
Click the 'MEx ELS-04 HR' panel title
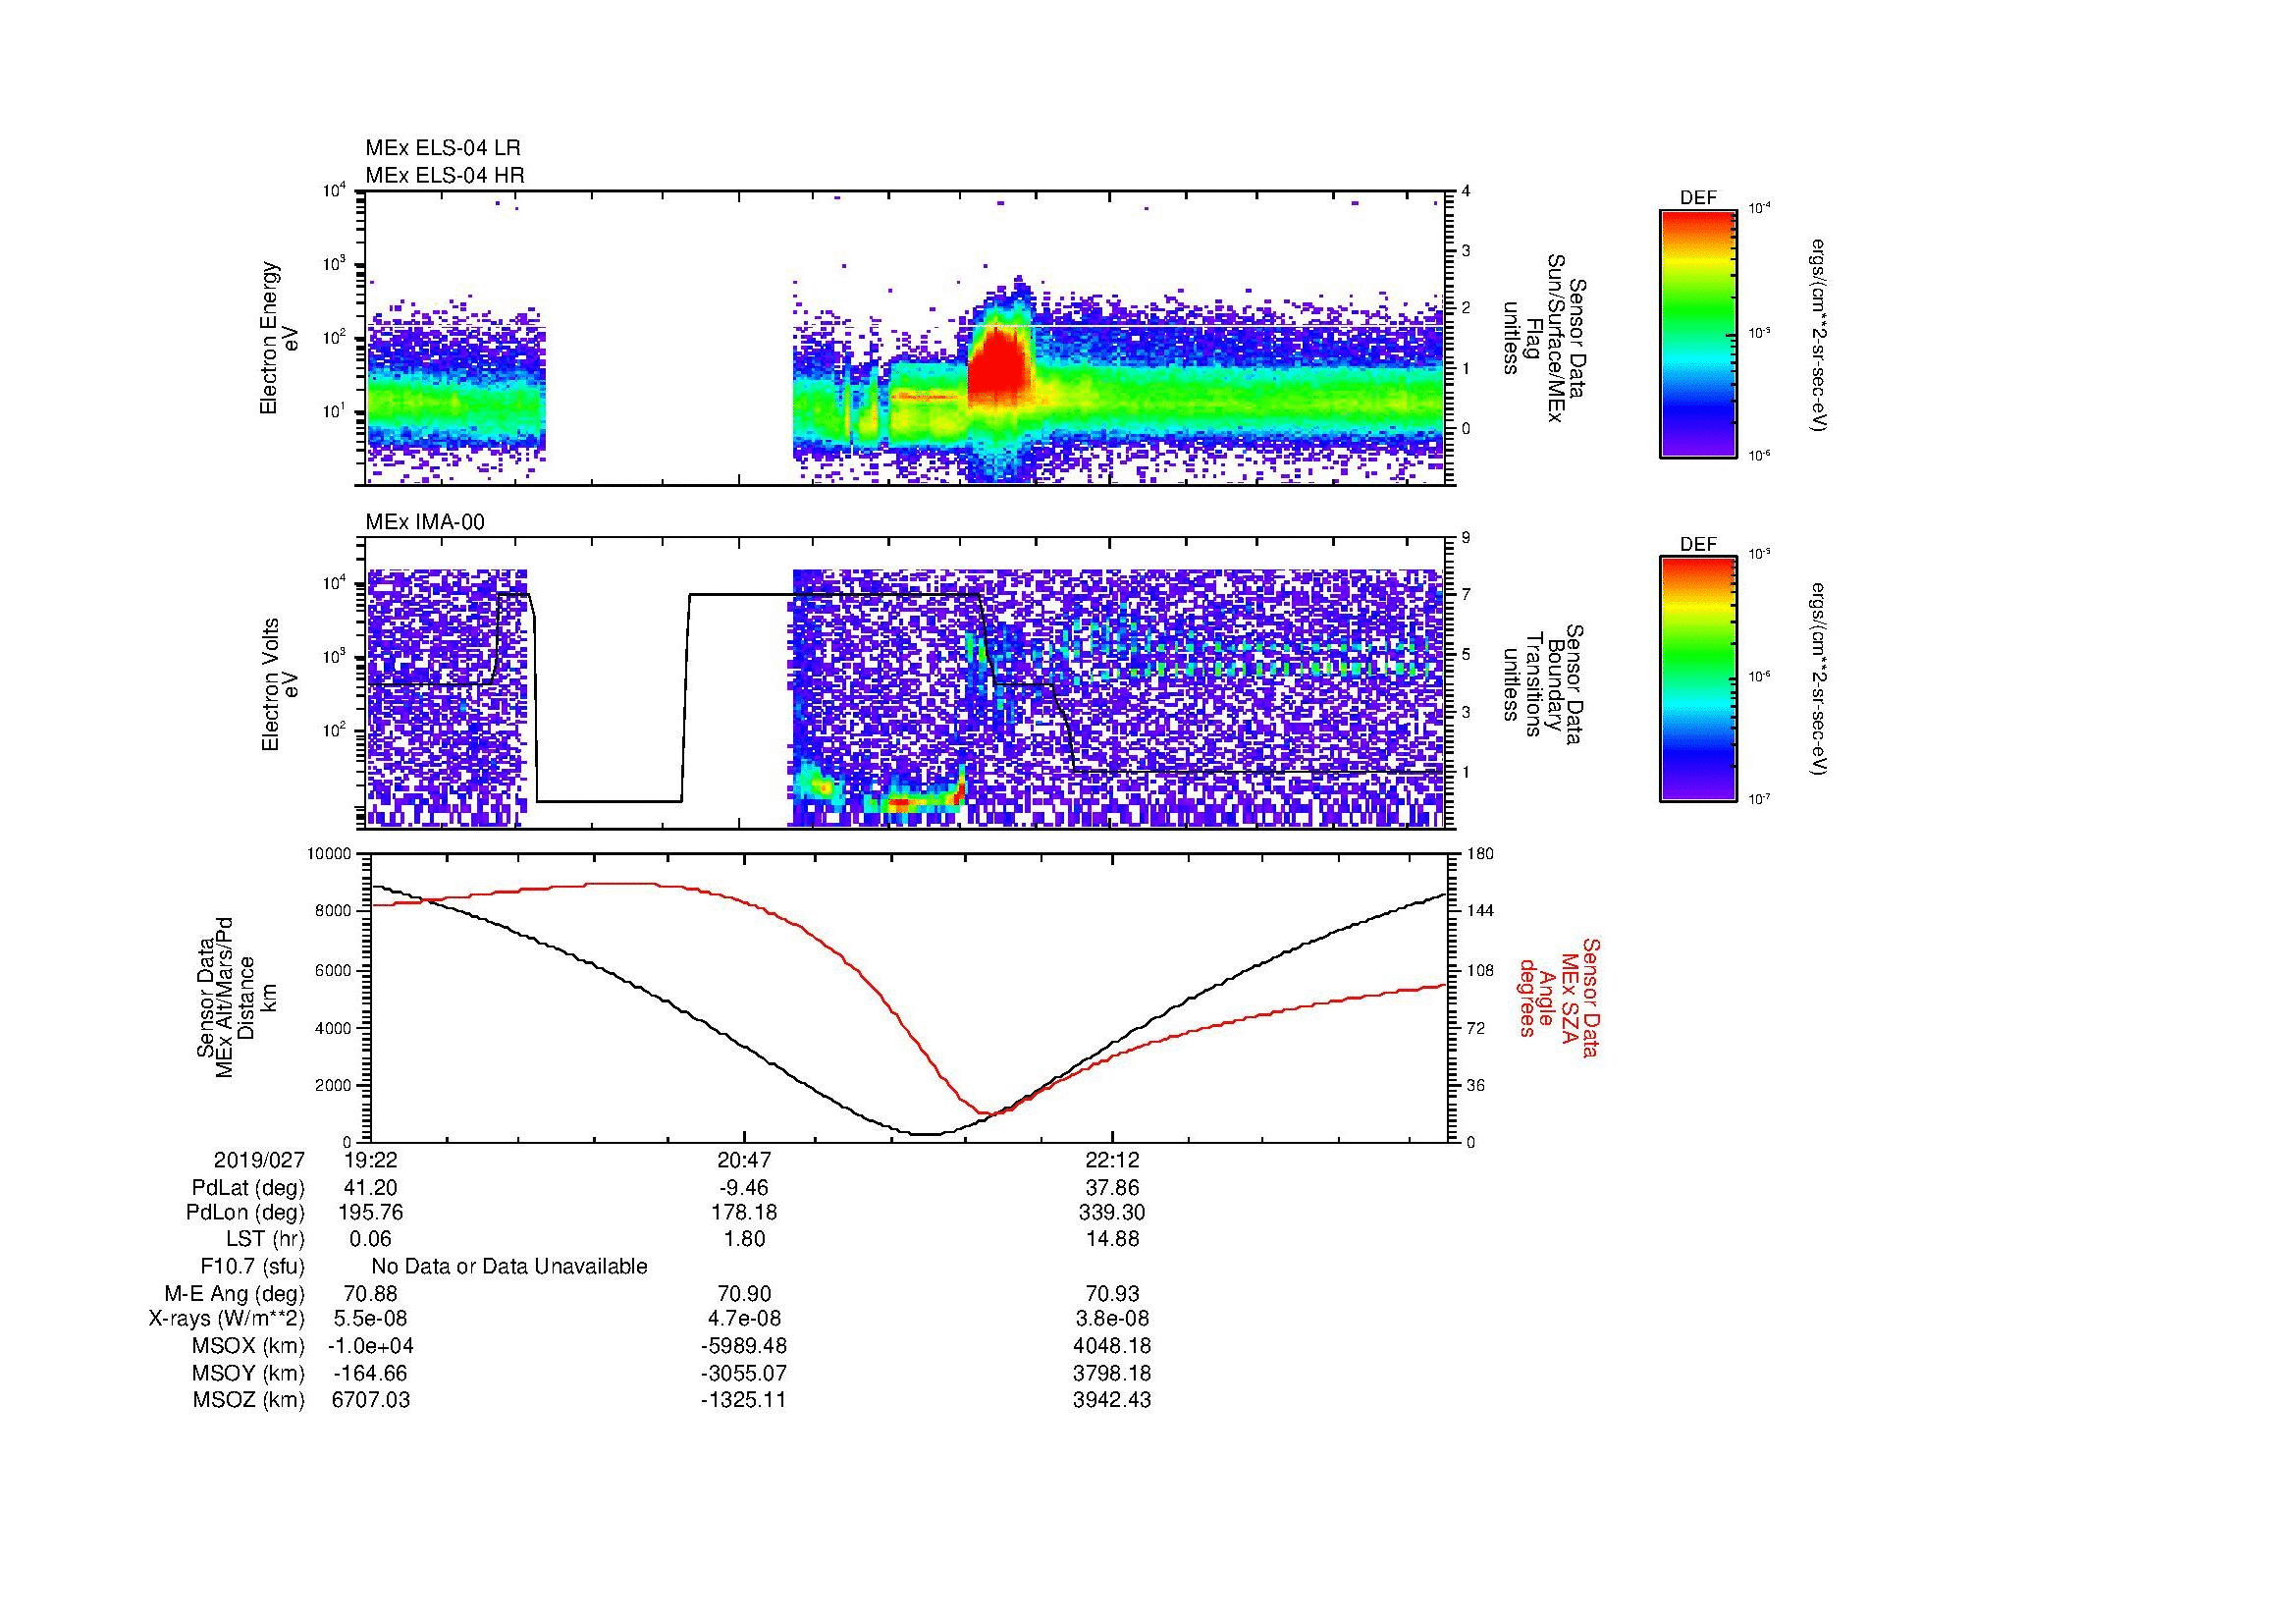[x=445, y=175]
